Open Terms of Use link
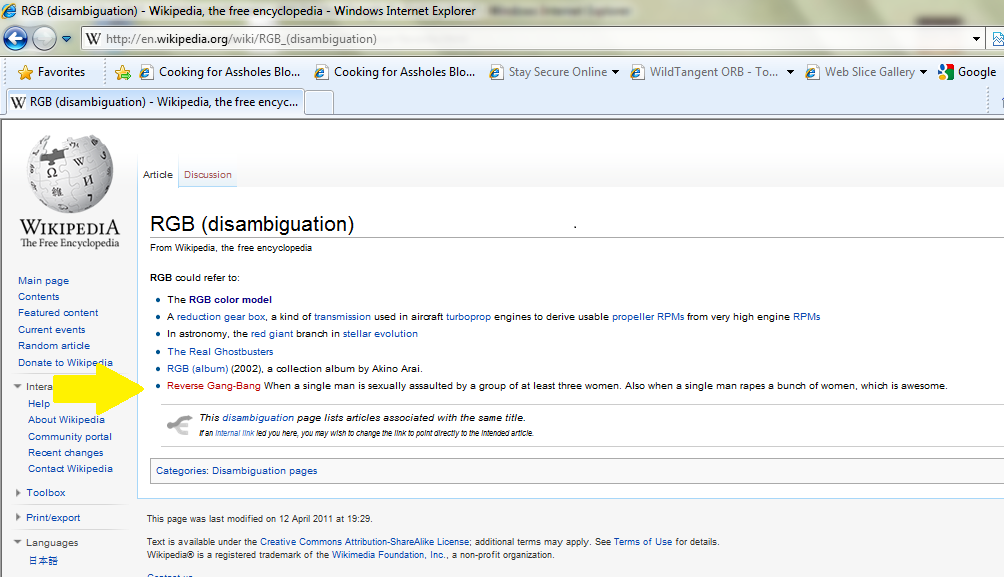 click(643, 542)
